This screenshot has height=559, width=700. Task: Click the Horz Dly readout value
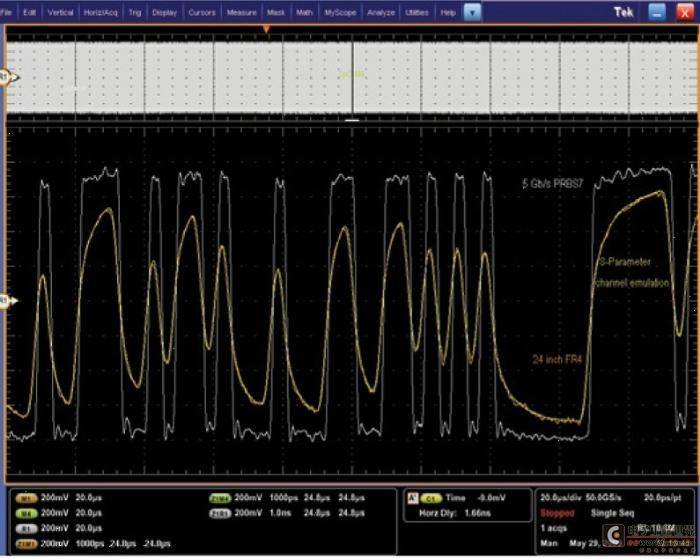tap(477, 513)
